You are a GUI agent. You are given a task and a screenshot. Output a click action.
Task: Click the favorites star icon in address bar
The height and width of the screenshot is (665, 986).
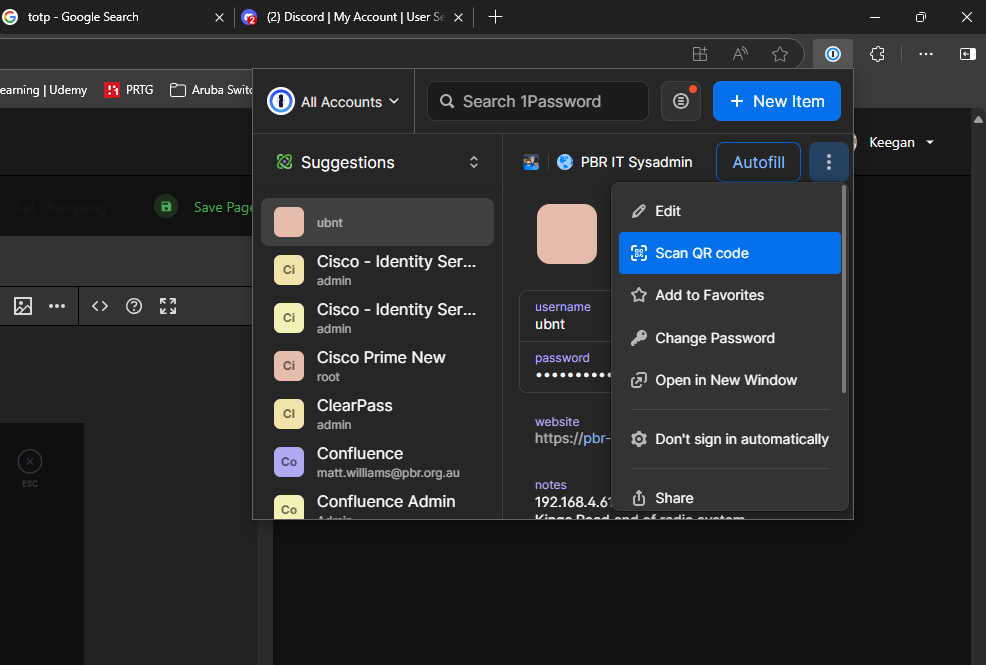pyautogui.click(x=780, y=54)
